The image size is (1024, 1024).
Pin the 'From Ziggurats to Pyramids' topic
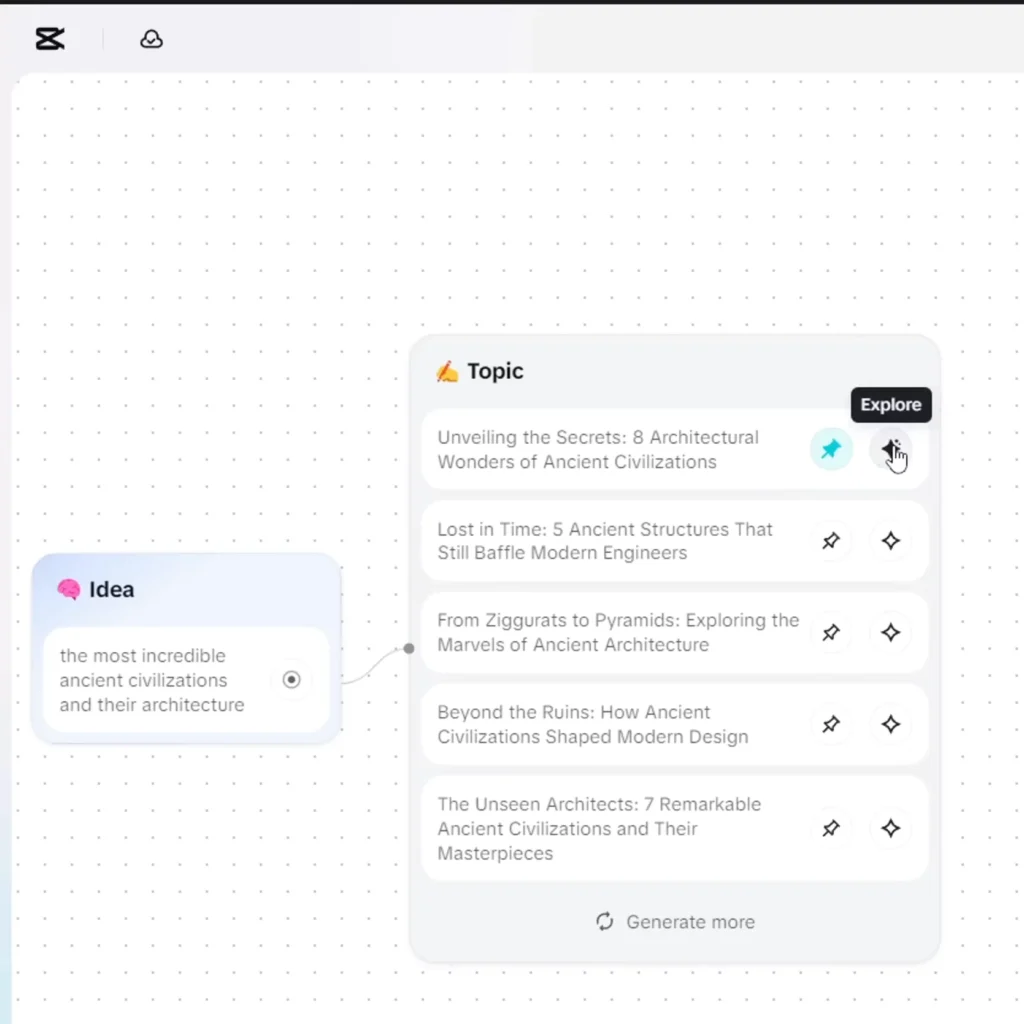pos(831,632)
